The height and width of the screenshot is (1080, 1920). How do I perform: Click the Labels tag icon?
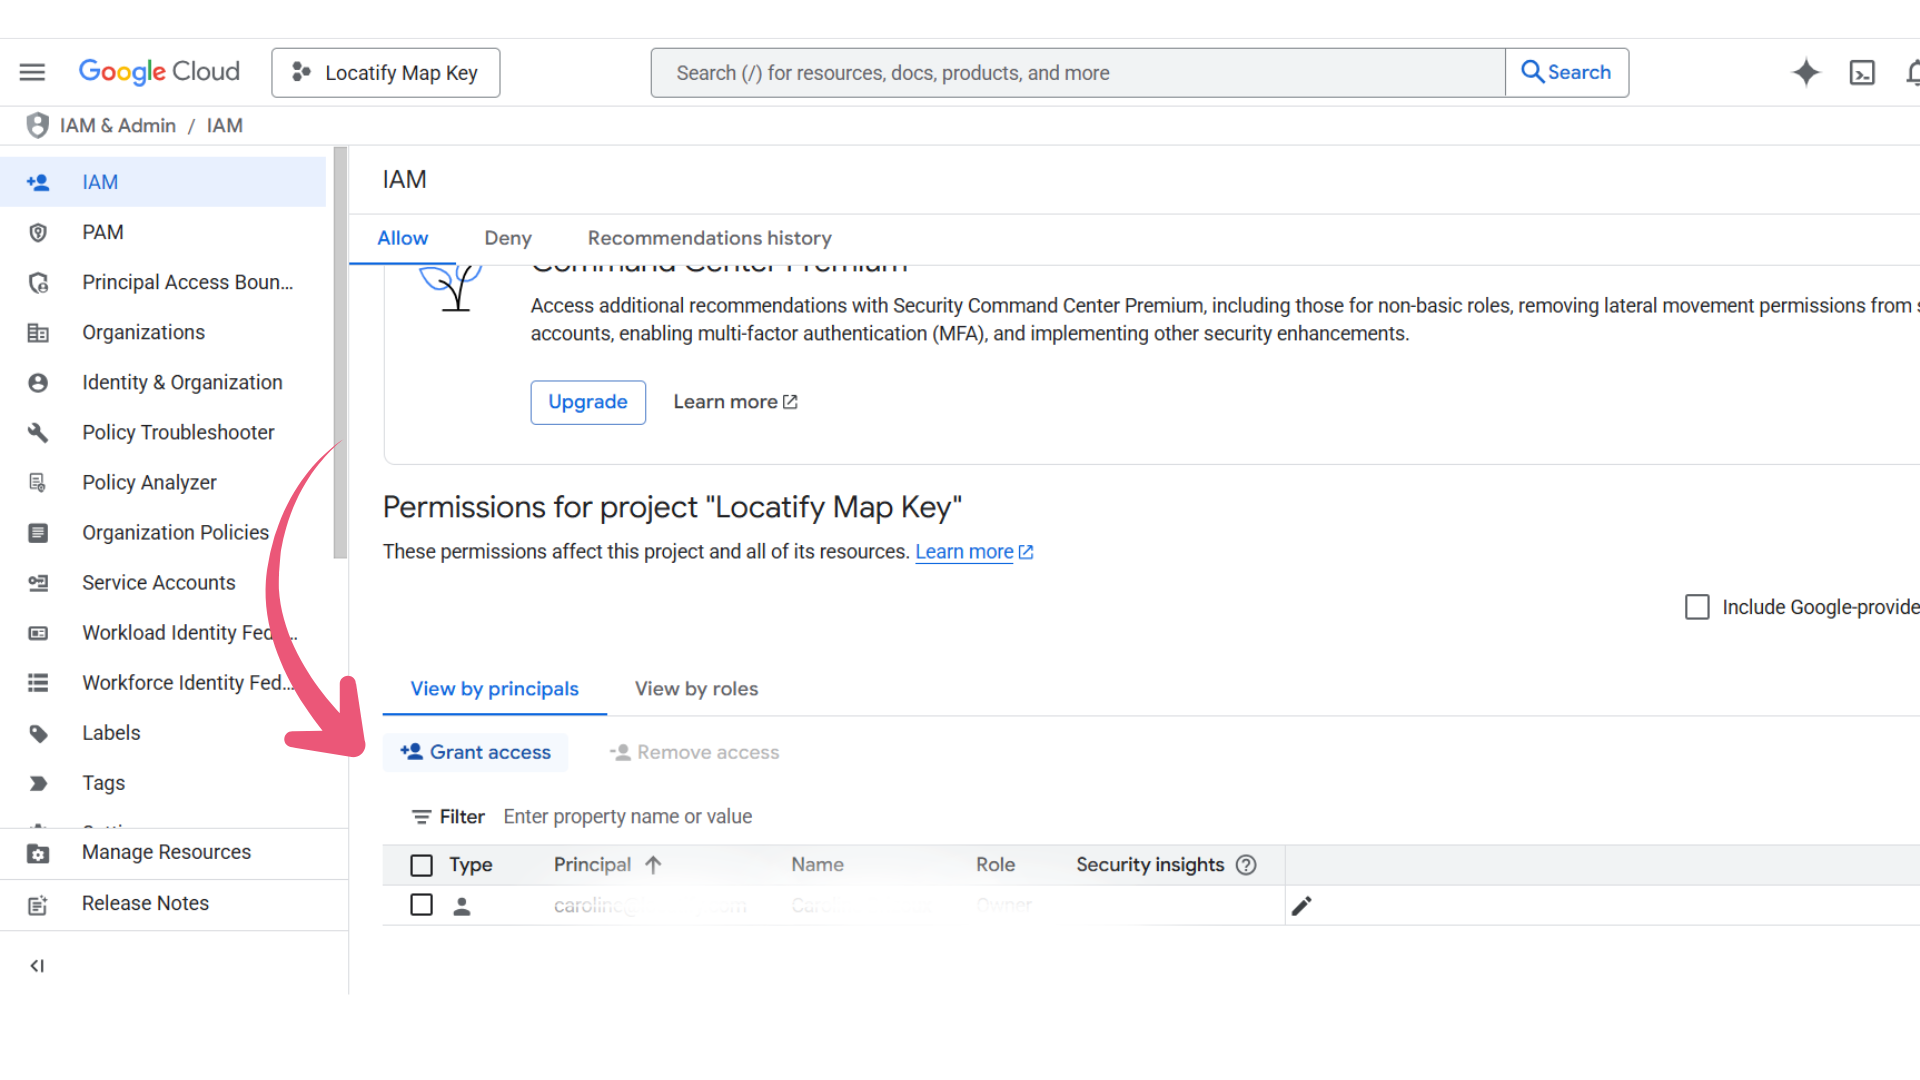click(x=38, y=733)
